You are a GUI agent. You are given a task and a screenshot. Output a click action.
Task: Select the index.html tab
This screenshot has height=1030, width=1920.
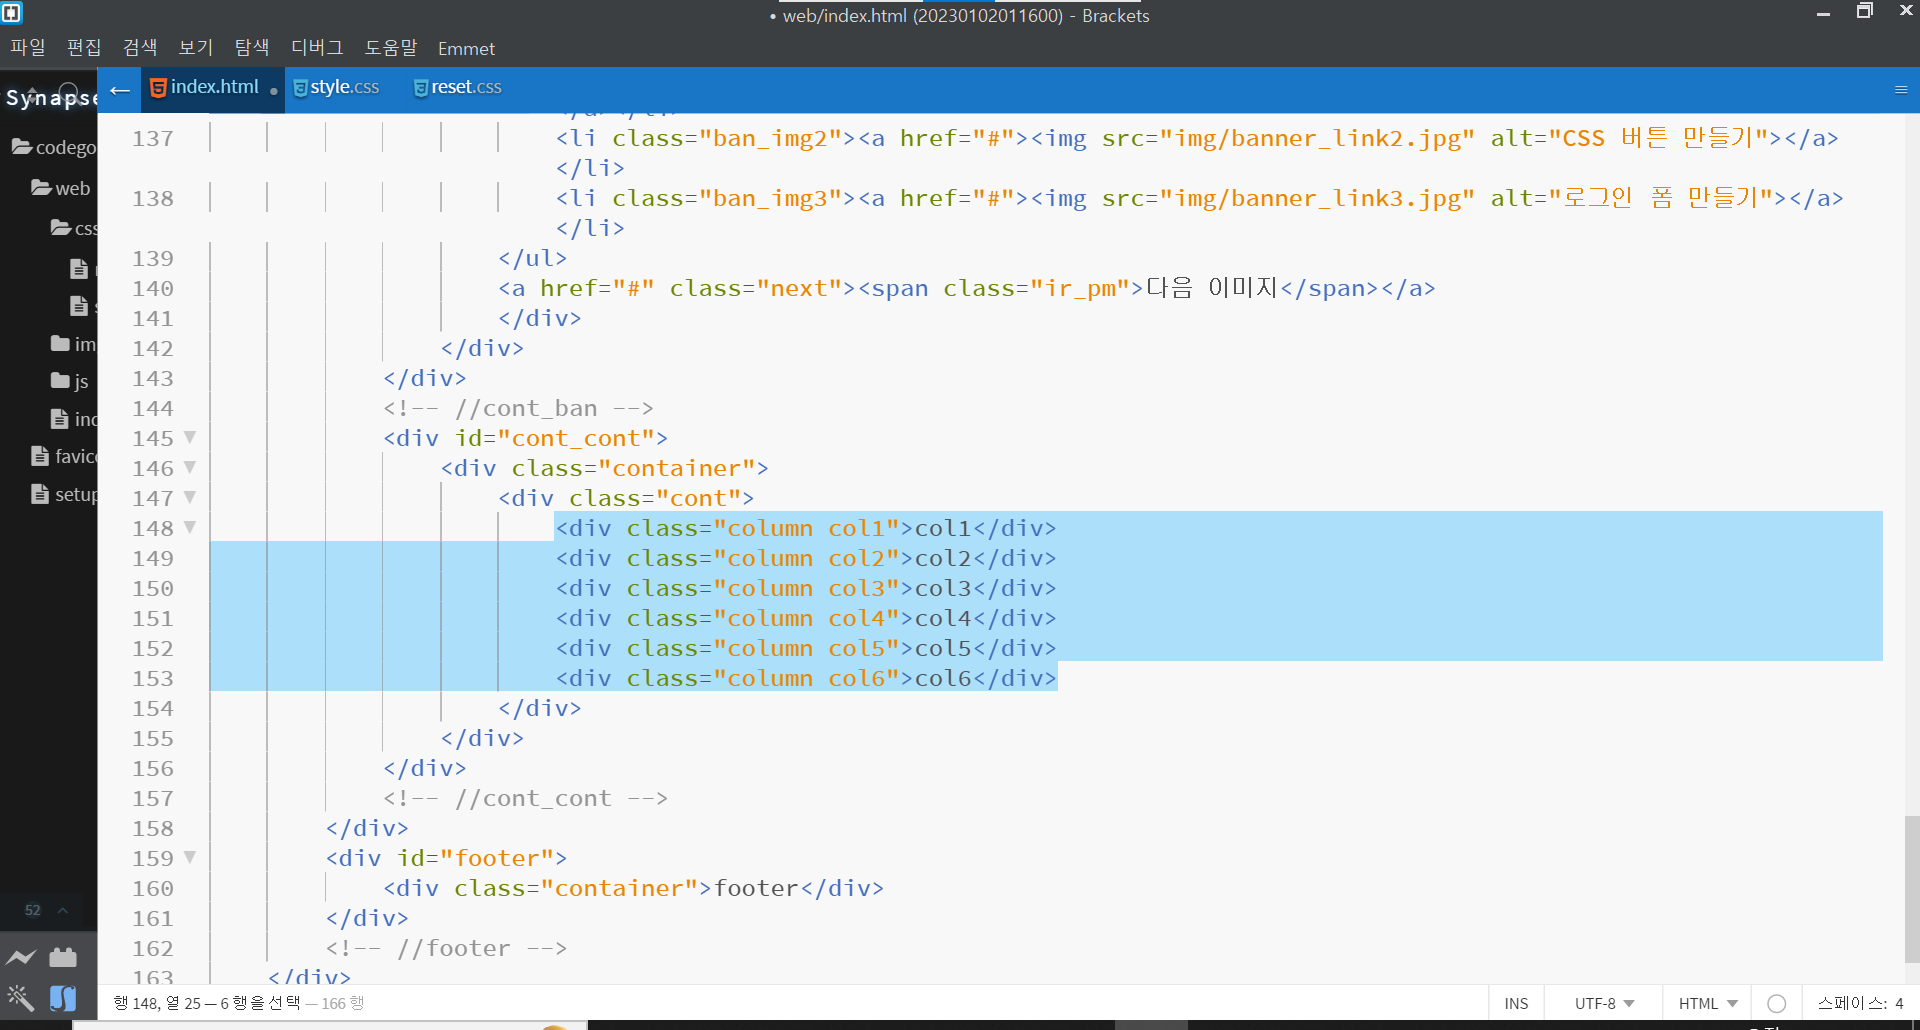[213, 88]
